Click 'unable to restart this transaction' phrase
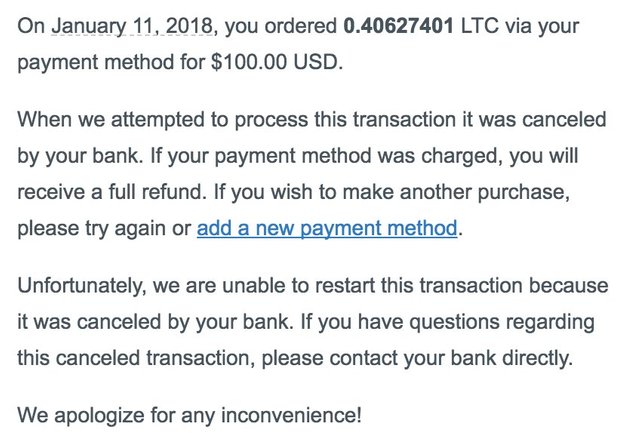 click(x=353, y=285)
